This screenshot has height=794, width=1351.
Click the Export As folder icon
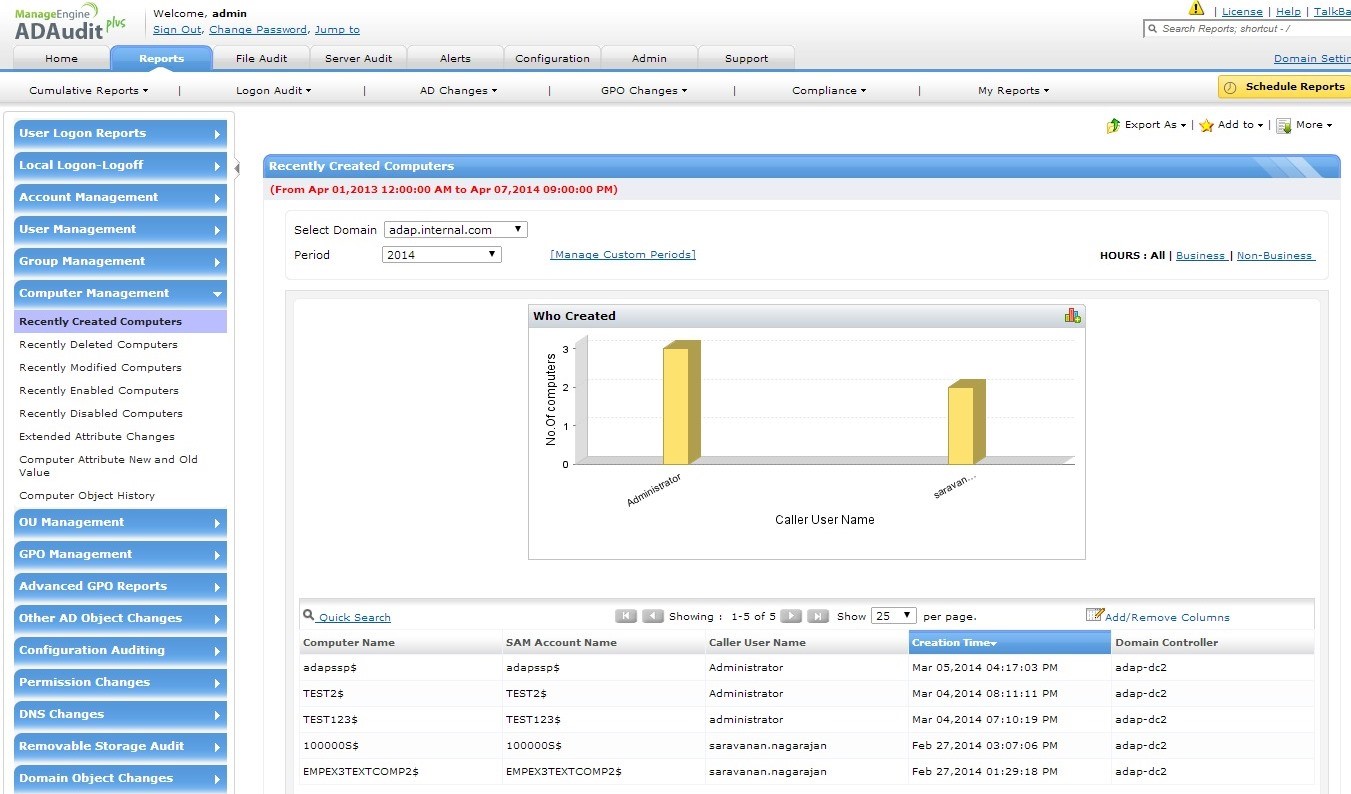click(1113, 125)
